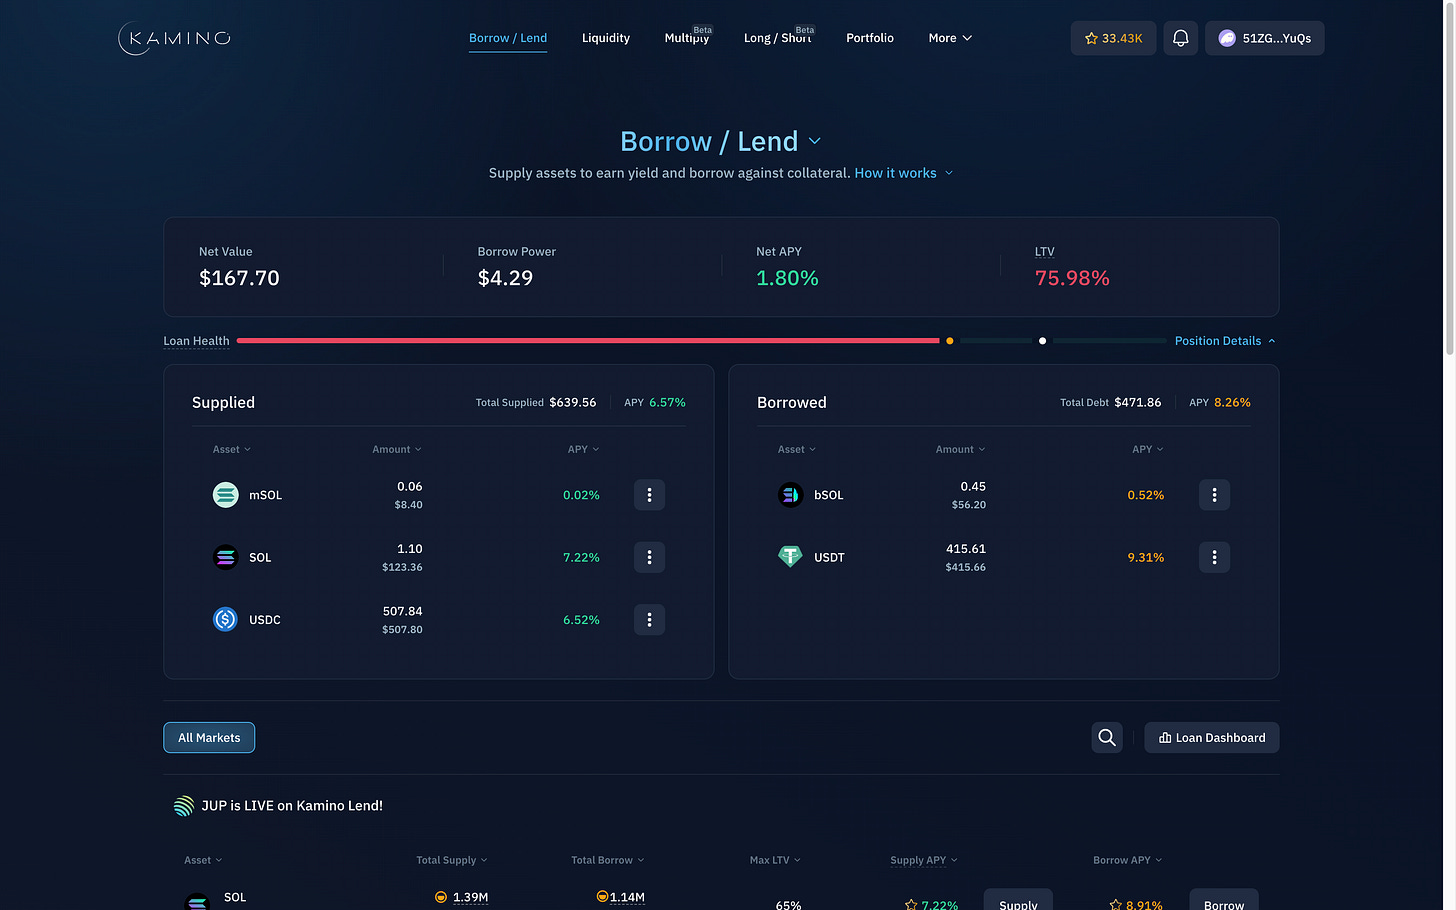Viewport: 1456px width, 910px height.
Task: Click the JUP is LIVE announcement text
Action: point(292,806)
